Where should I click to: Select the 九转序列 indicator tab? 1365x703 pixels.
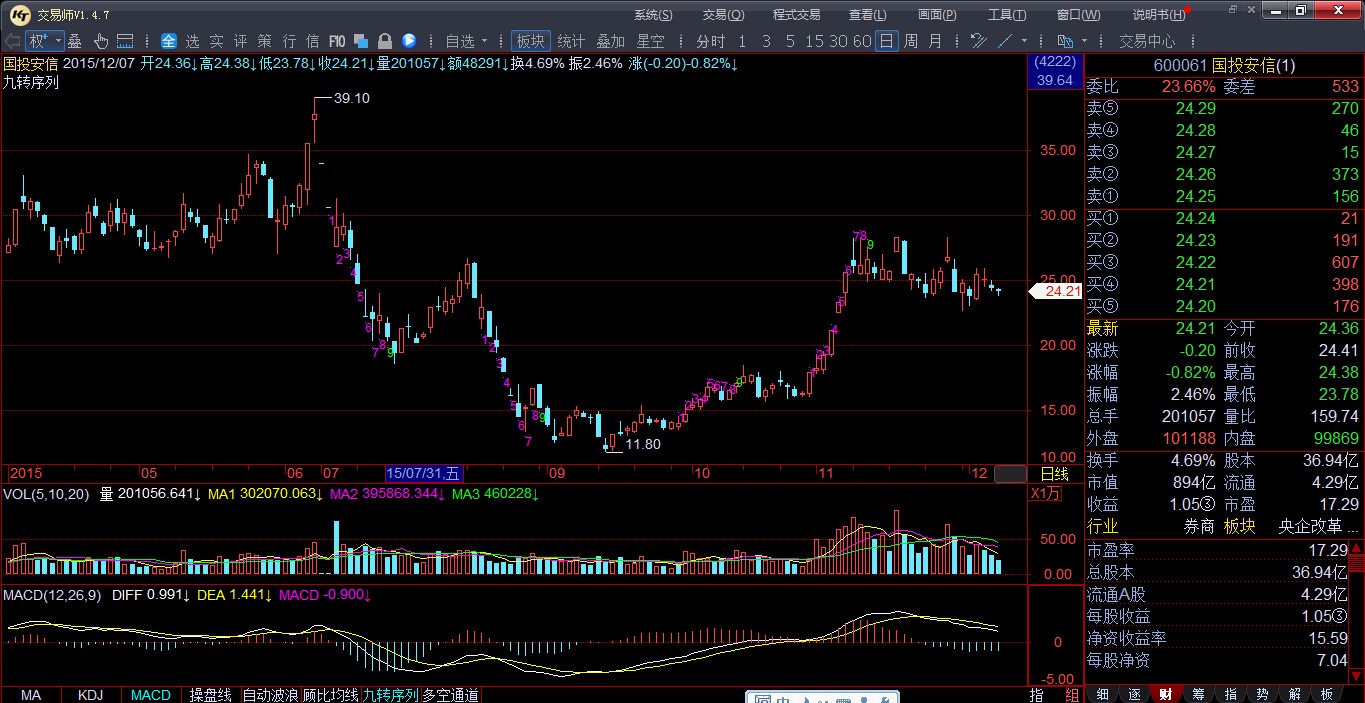point(390,695)
